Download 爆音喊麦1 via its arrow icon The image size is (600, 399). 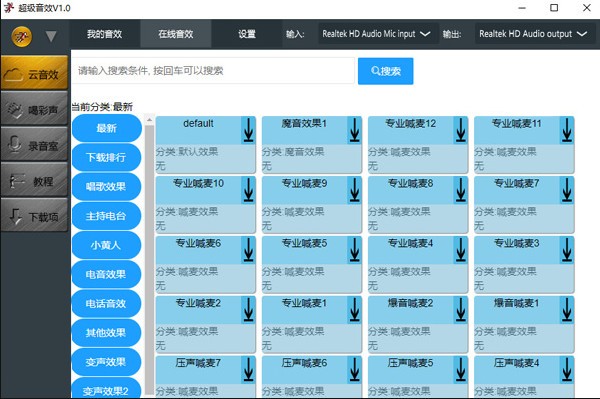[x=567, y=310]
